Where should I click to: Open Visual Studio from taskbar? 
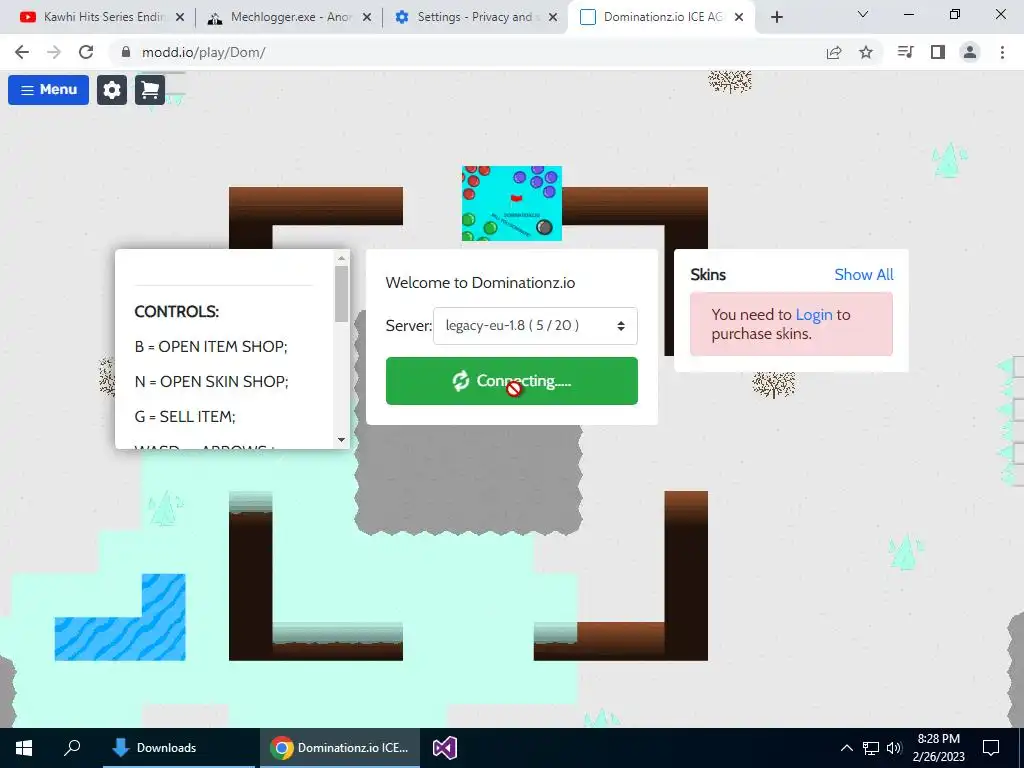tap(445, 748)
